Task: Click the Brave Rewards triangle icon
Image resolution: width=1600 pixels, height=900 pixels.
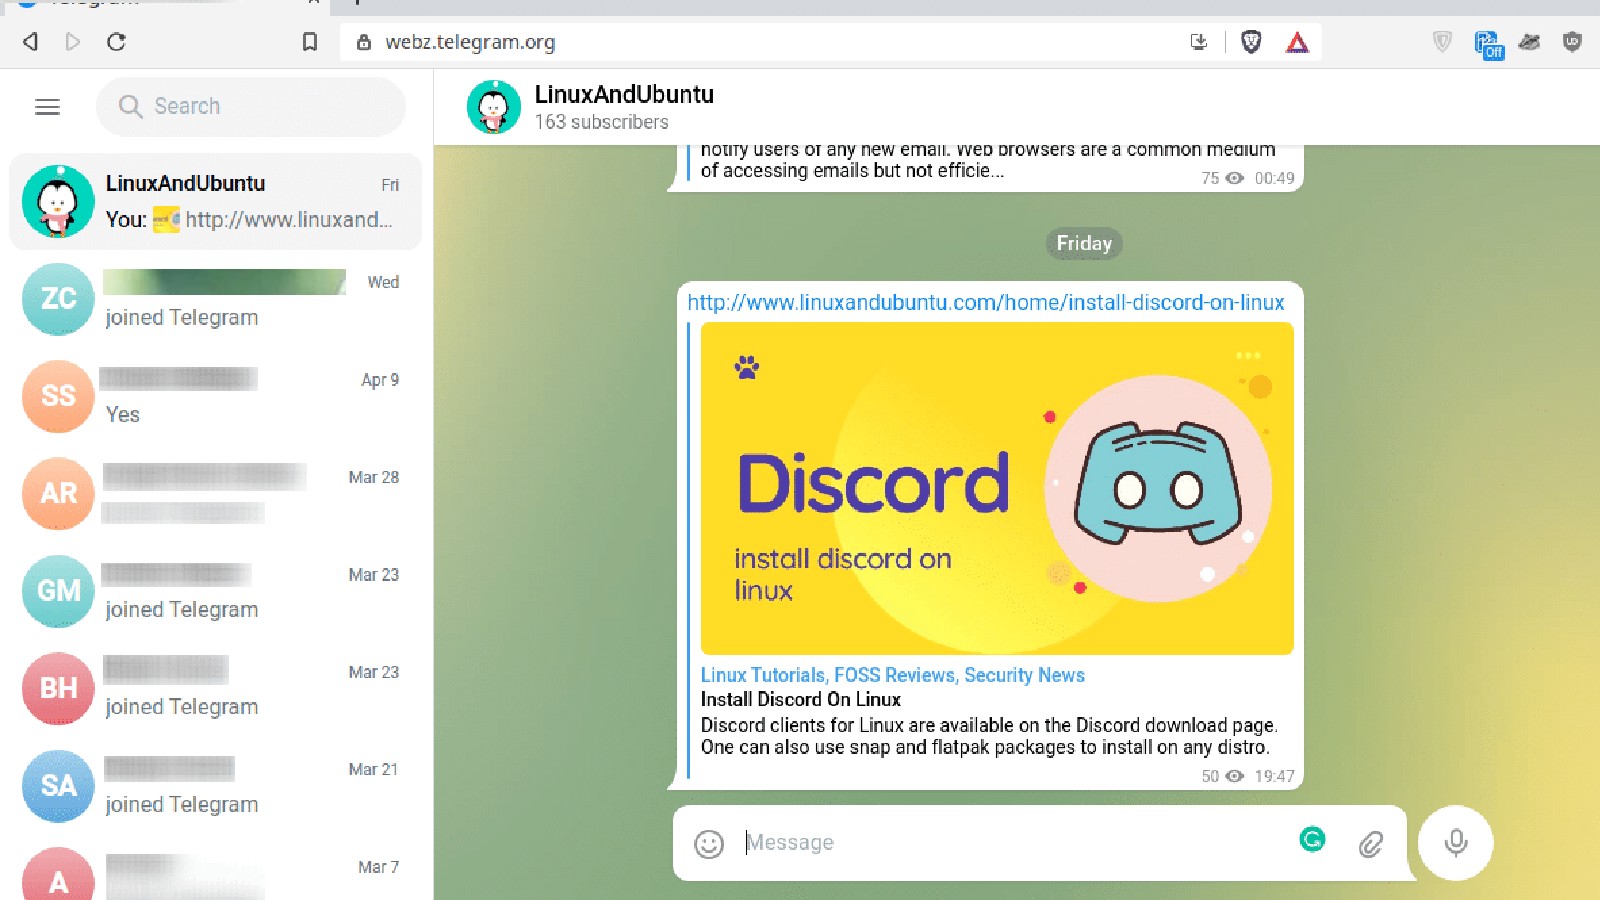Action: click(x=1297, y=42)
